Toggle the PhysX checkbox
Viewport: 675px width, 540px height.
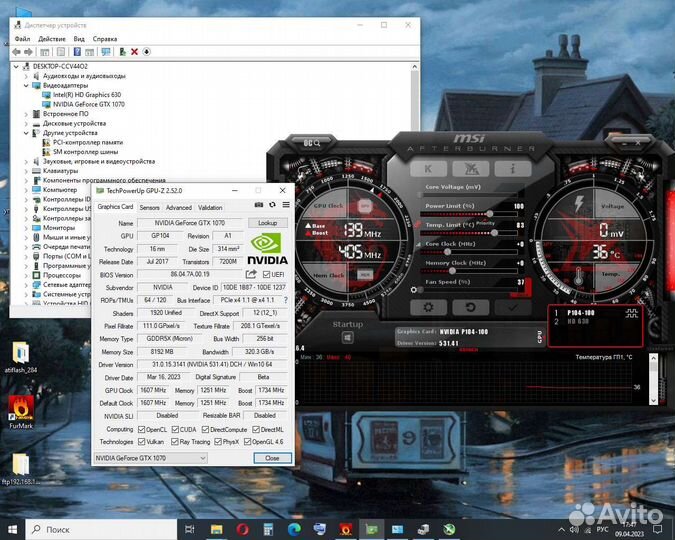coord(218,441)
